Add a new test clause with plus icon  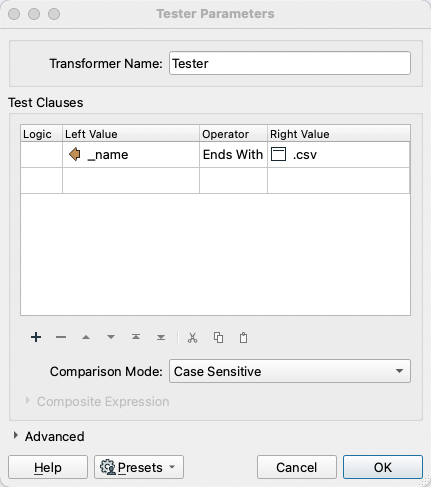click(x=36, y=337)
